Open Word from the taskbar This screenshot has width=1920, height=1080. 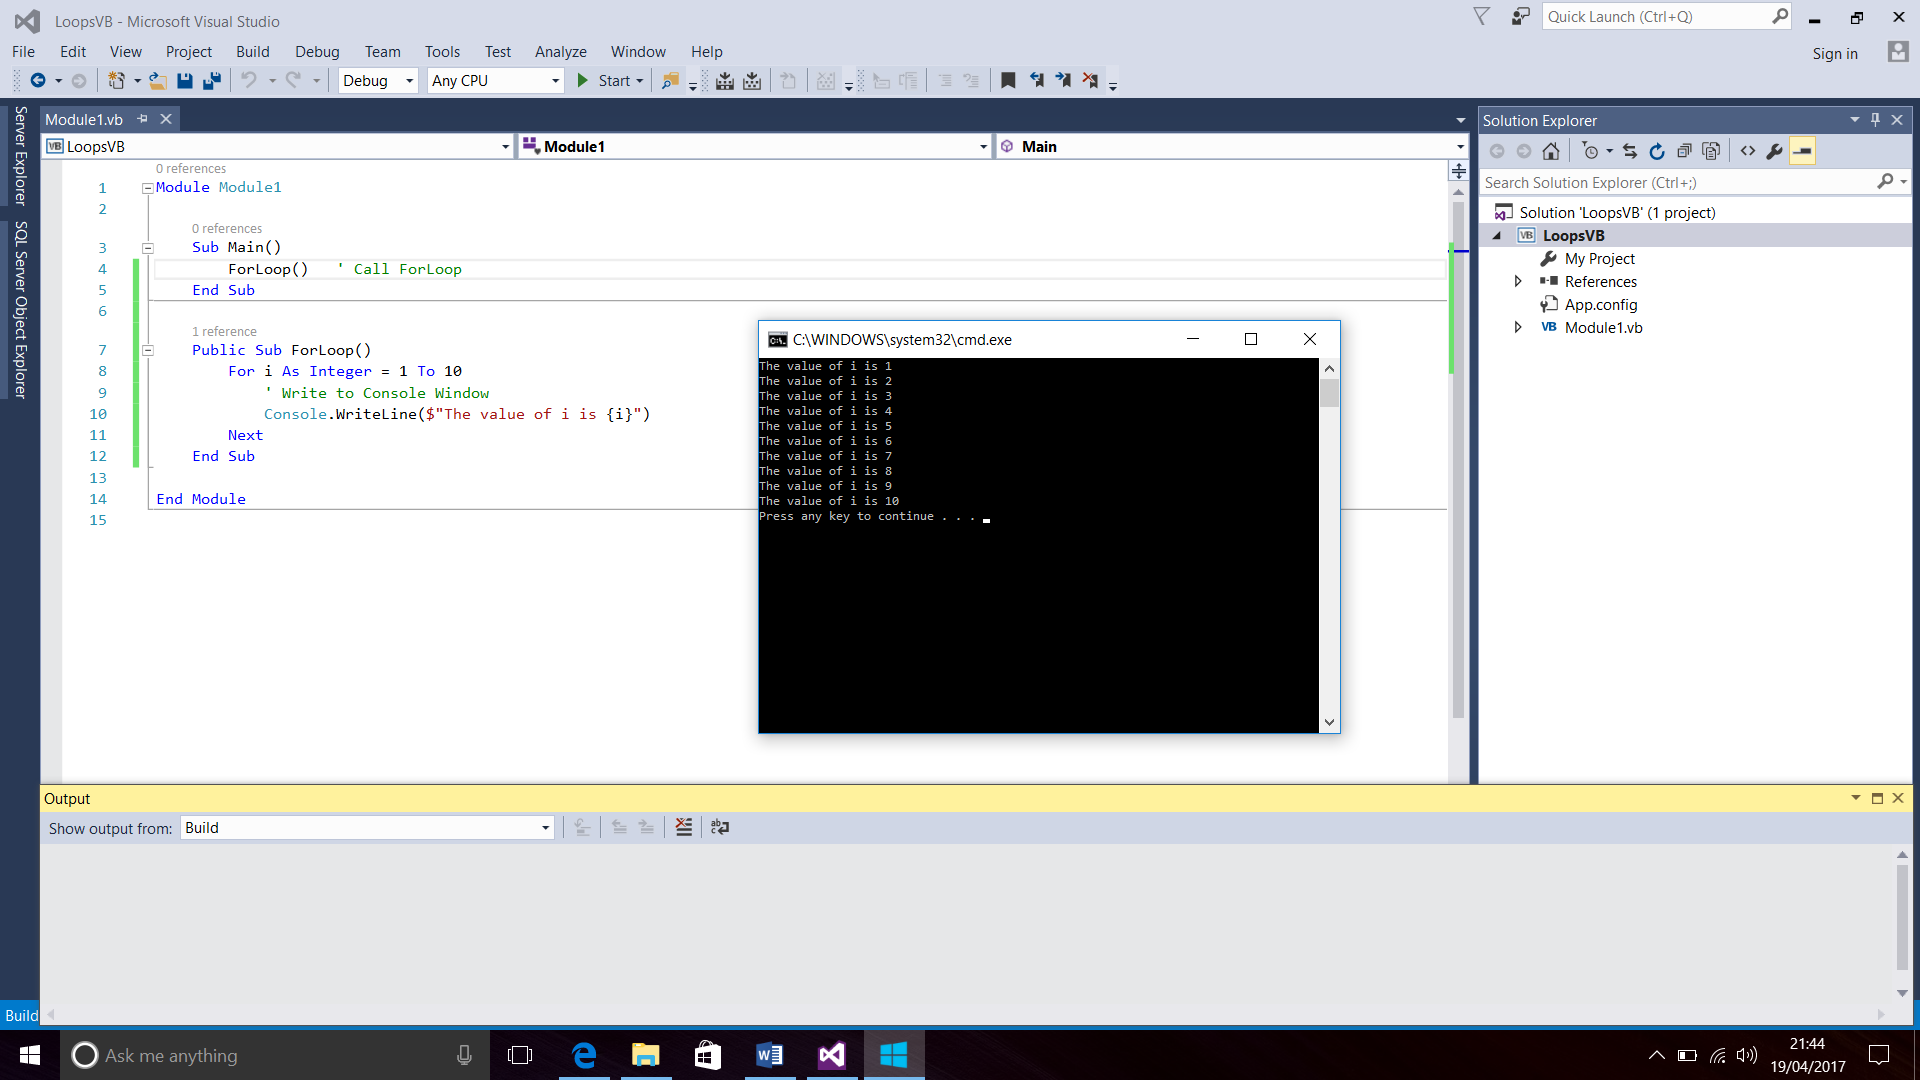[x=769, y=1055]
